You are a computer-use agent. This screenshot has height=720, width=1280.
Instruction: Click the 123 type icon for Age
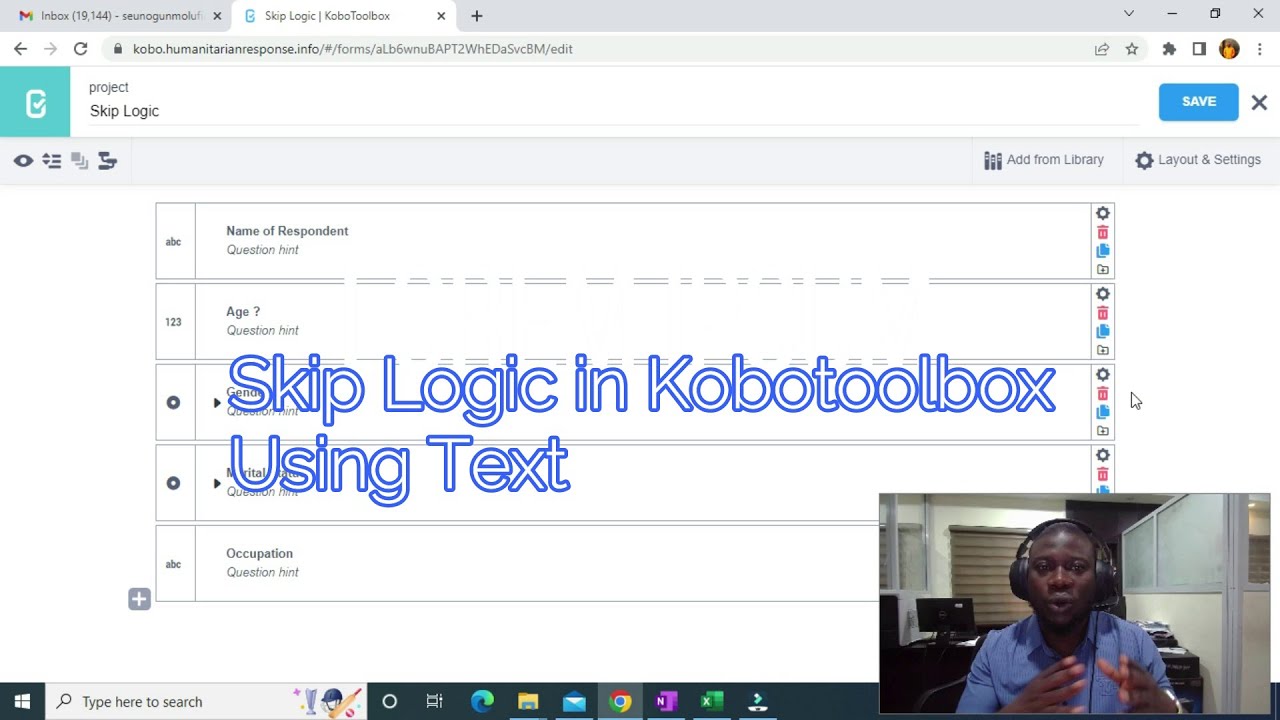[x=174, y=322]
